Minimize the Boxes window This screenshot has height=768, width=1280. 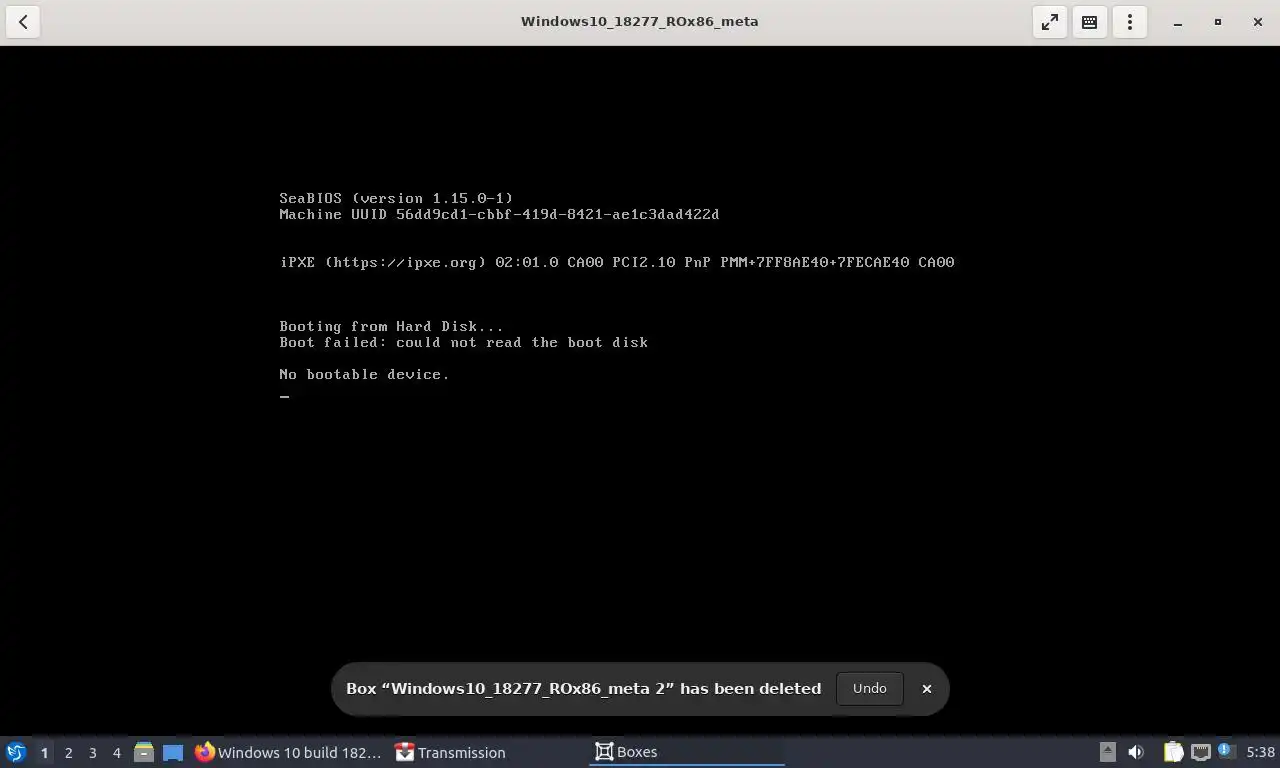pyautogui.click(x=1178, y=22)
